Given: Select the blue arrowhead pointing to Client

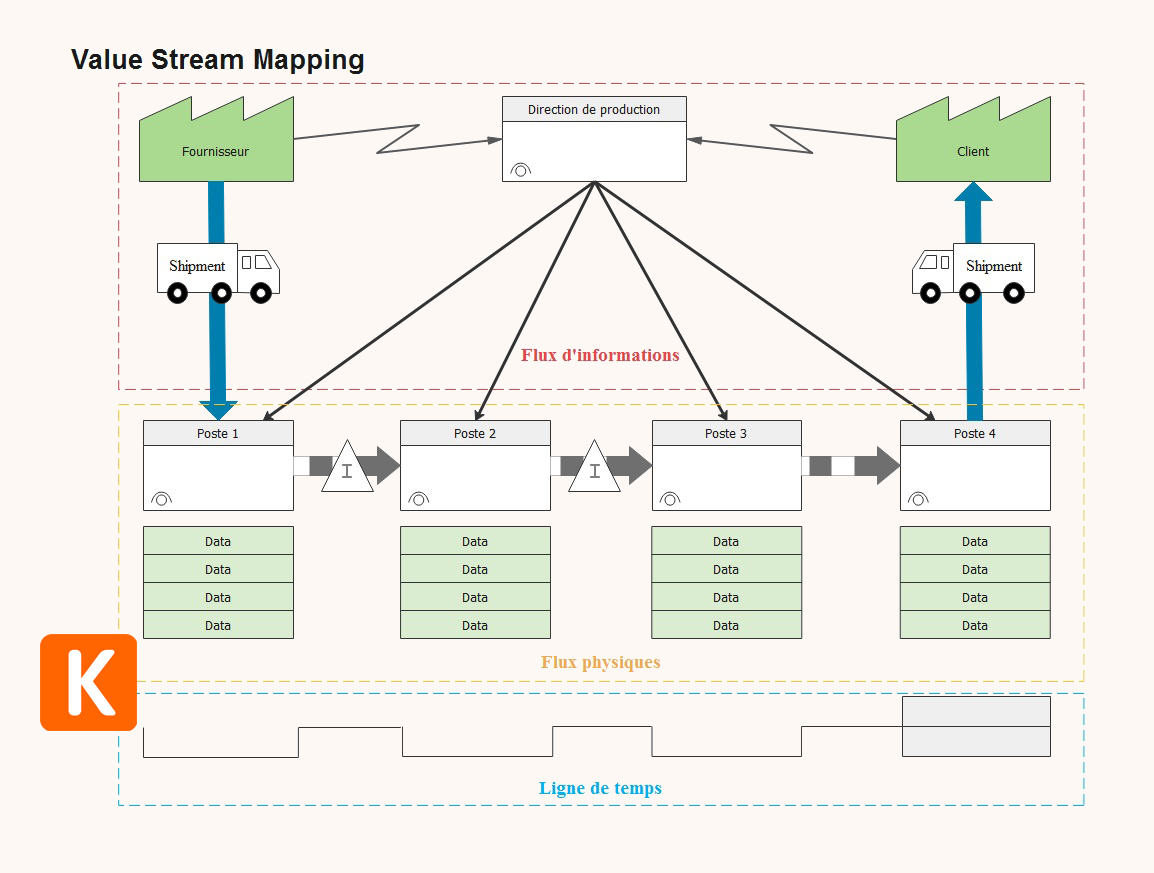Looking at the screenshot, I should click(x=973, y=191).
